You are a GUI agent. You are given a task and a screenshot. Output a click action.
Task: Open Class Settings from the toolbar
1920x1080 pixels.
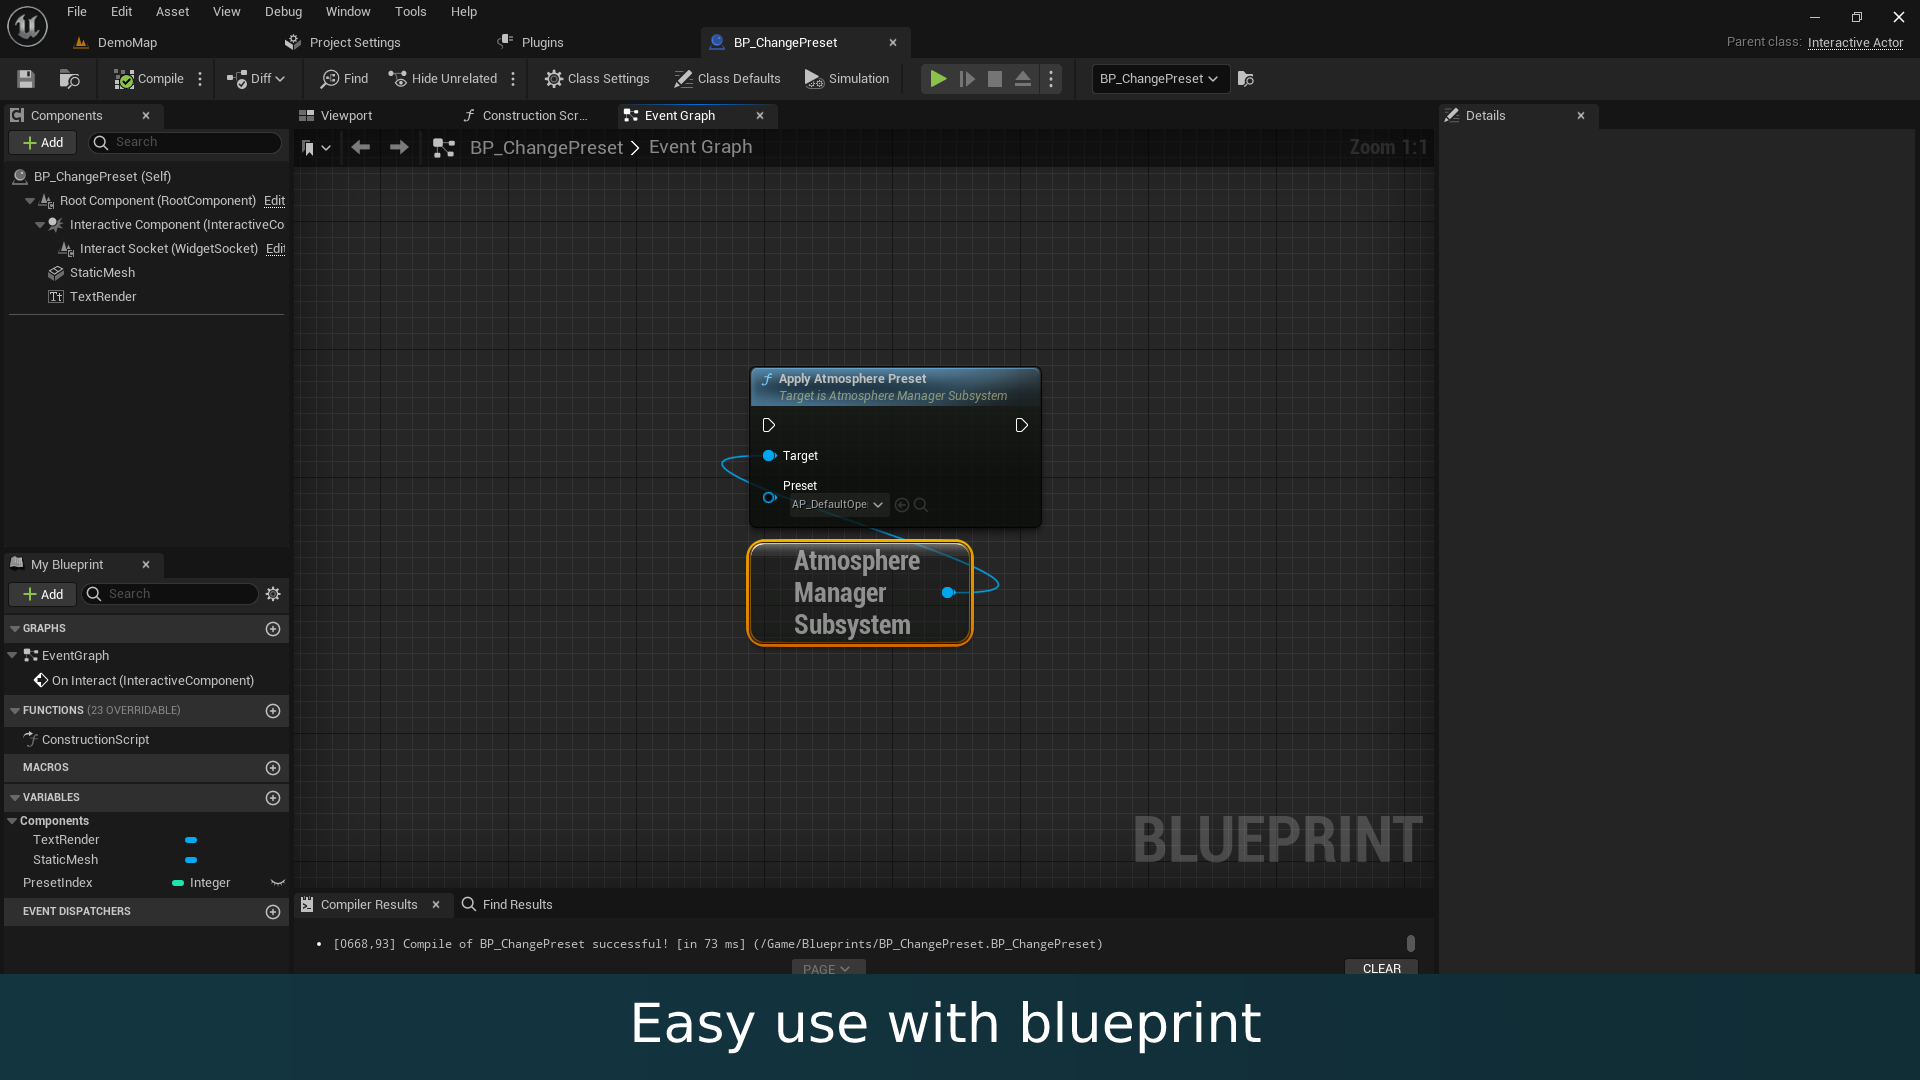pyautogui.click(x=597, y=79)
